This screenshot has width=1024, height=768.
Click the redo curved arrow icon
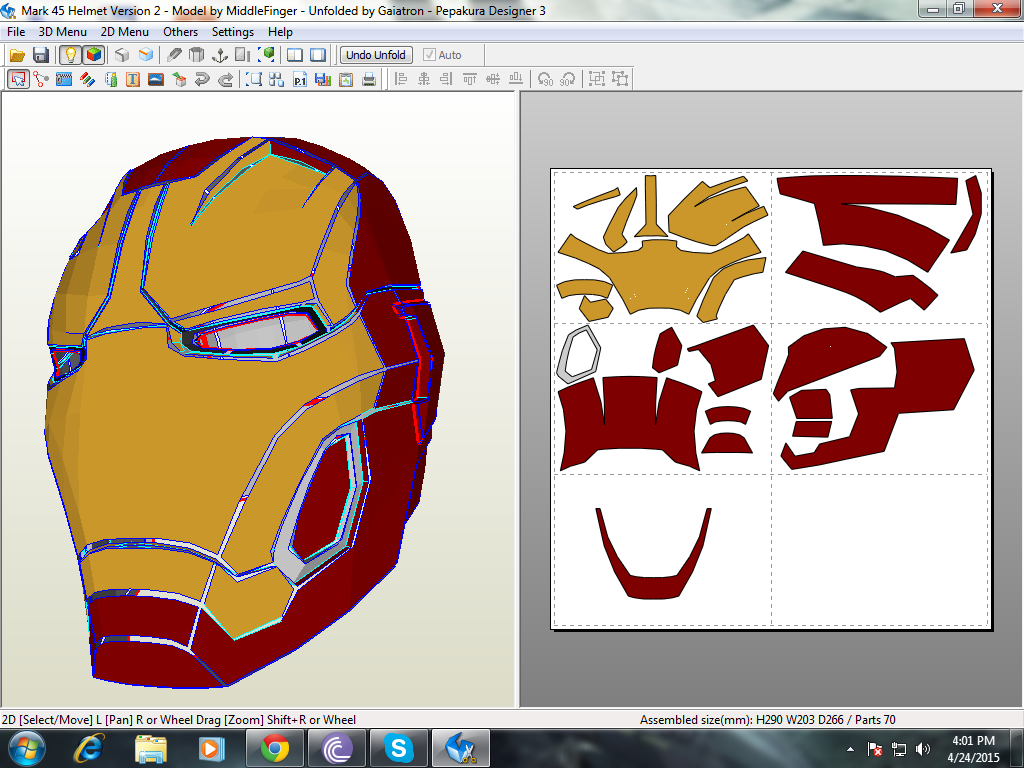coord(225,80)
